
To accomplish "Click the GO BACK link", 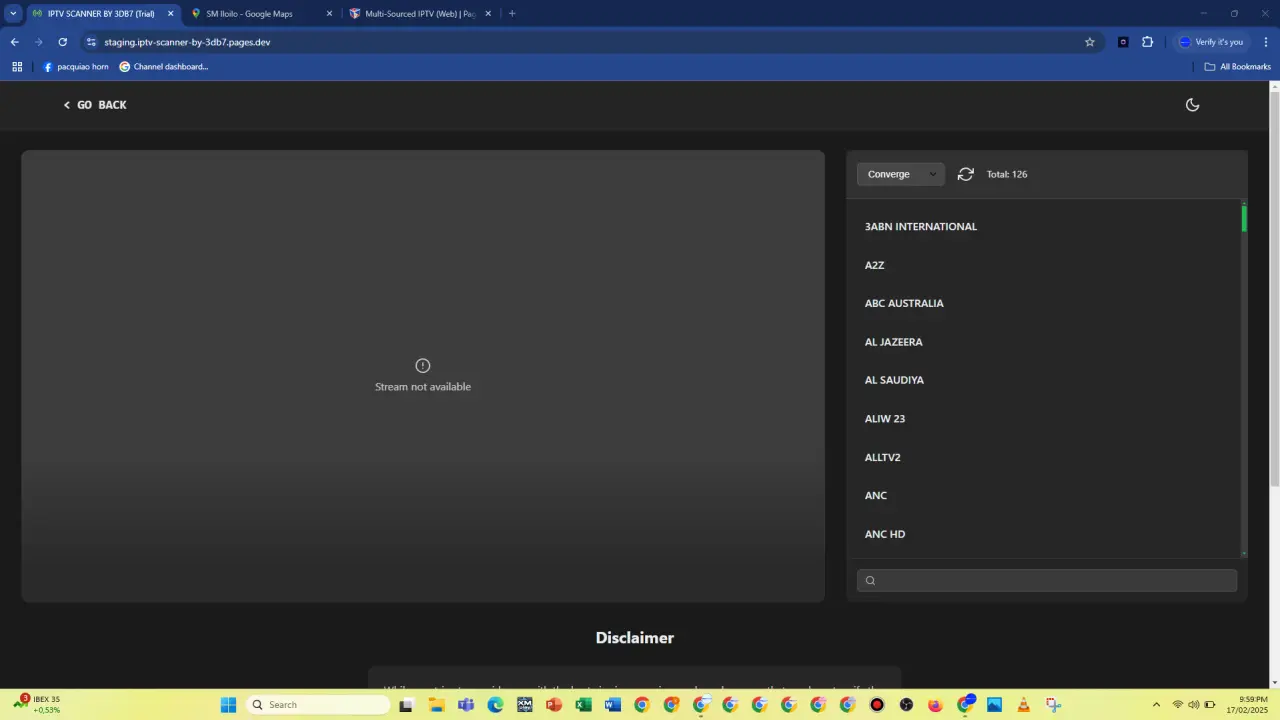I will click(95, 105).
